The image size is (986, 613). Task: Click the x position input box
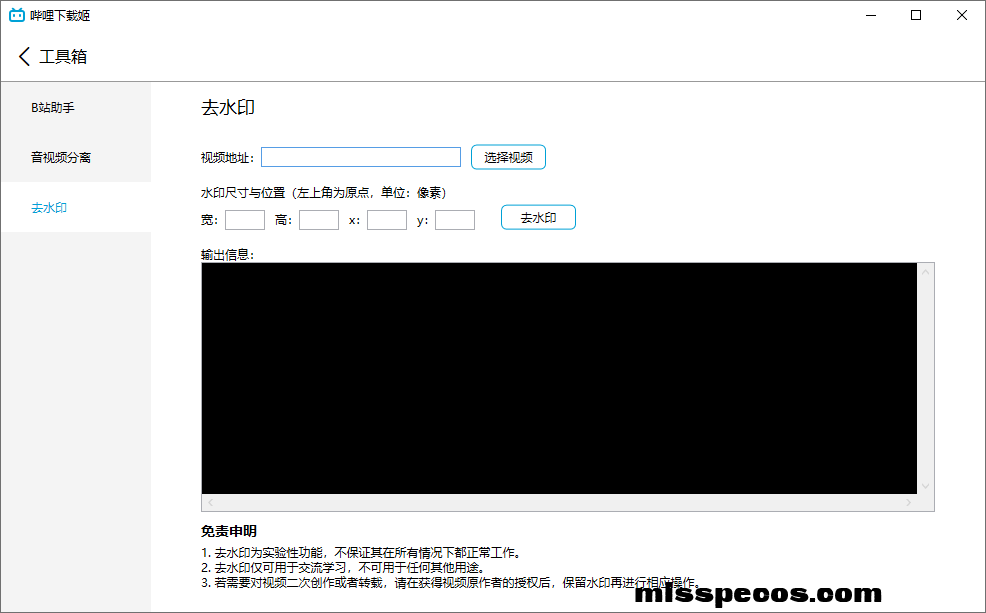[387, 220]
